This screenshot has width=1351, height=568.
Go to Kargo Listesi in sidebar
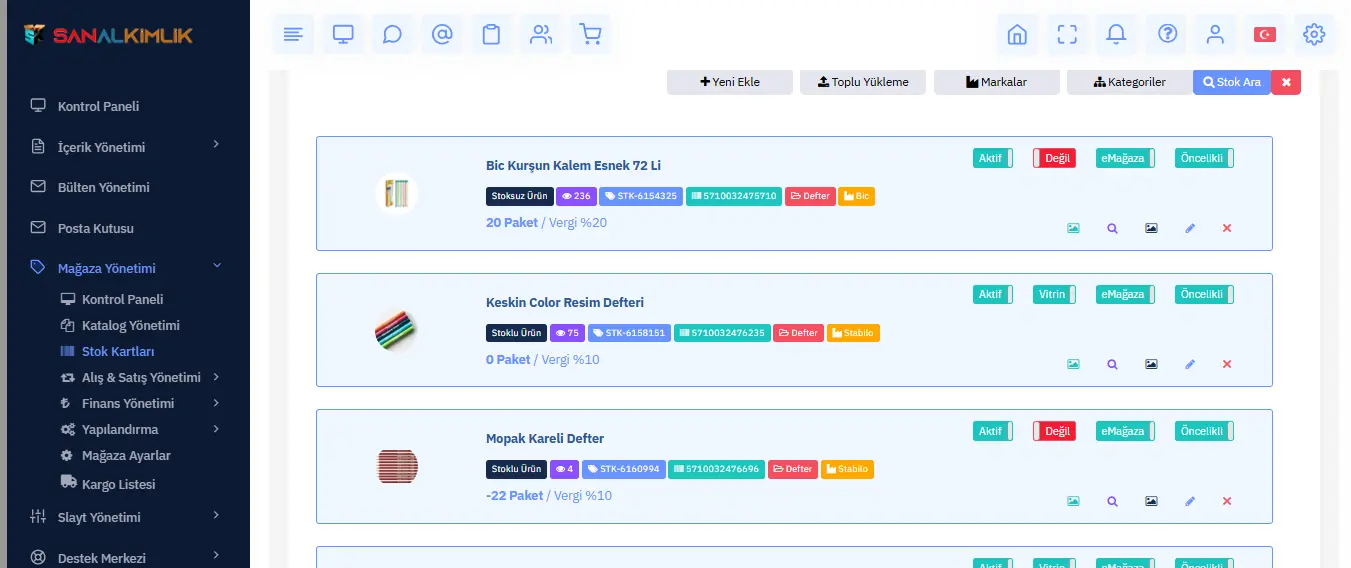(118, 484)
